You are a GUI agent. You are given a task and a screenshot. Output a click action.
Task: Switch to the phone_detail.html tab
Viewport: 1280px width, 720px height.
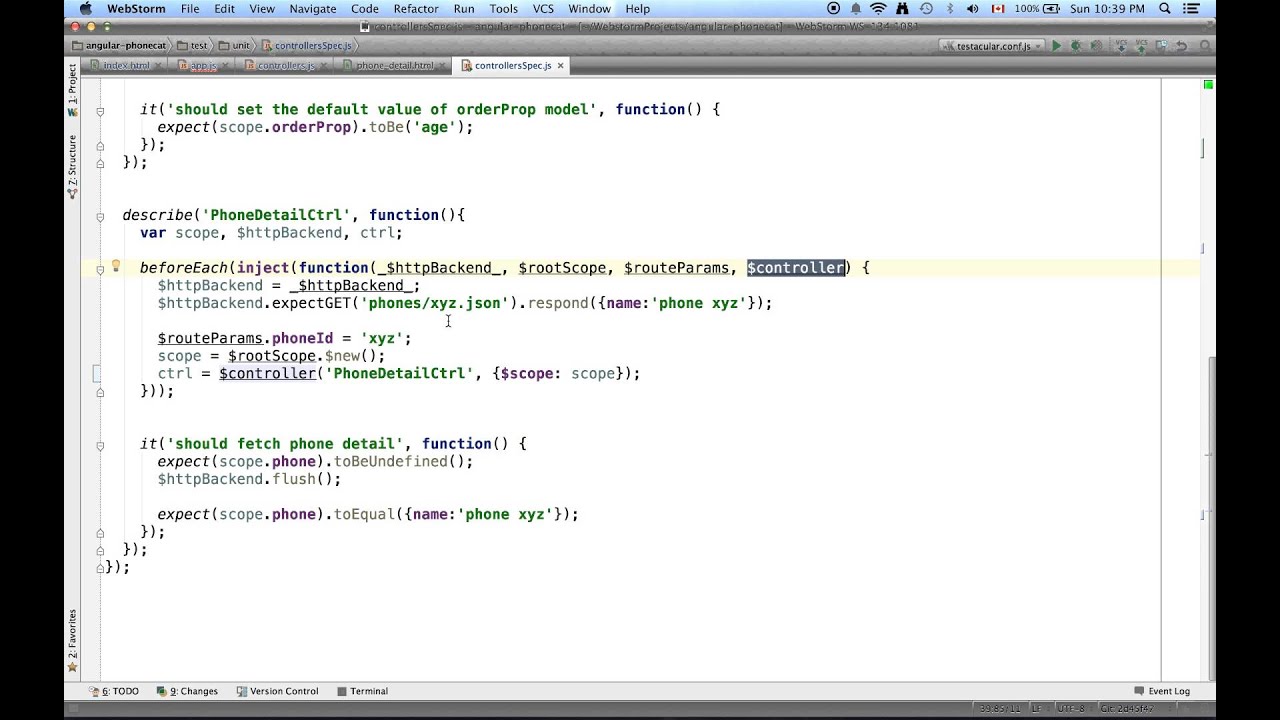pyautogui.click(x=394, y=66)
